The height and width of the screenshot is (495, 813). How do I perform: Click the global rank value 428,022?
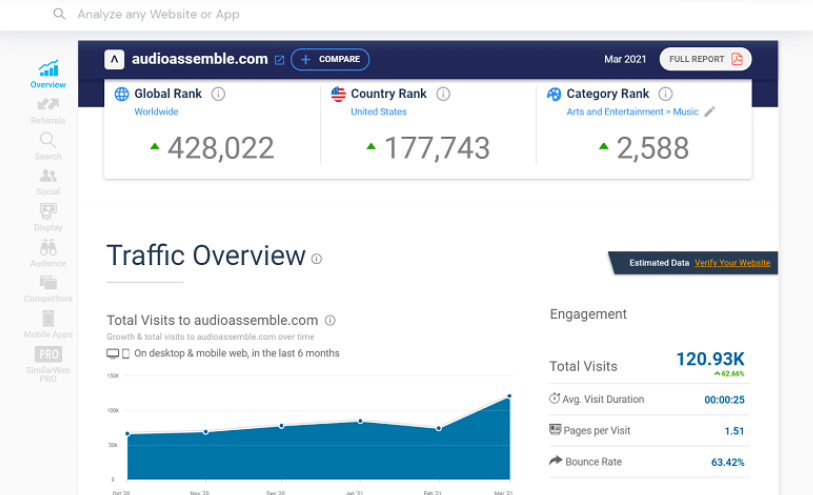click(x=220, y=148)
